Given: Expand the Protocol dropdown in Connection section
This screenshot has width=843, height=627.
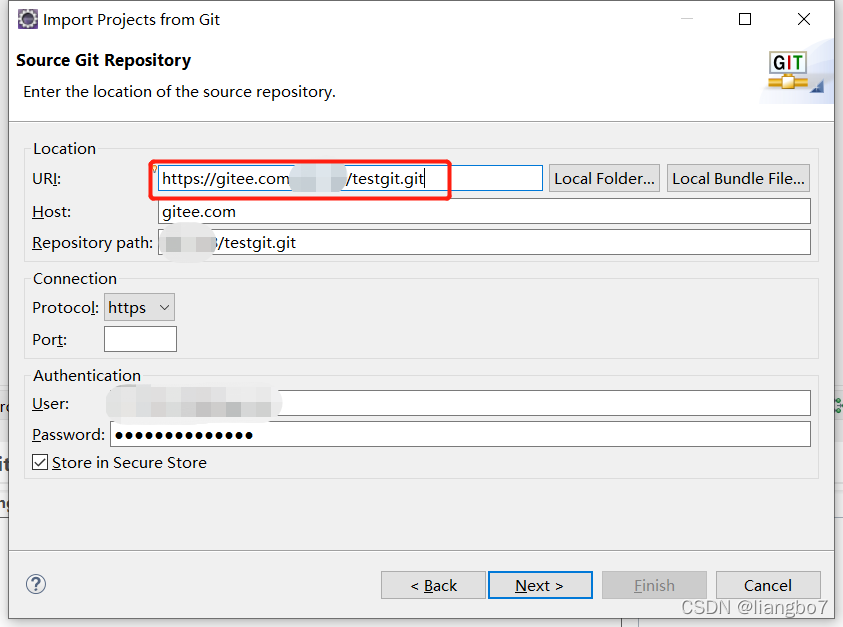Looking at the screenshot, I should (x=164, y=307).
